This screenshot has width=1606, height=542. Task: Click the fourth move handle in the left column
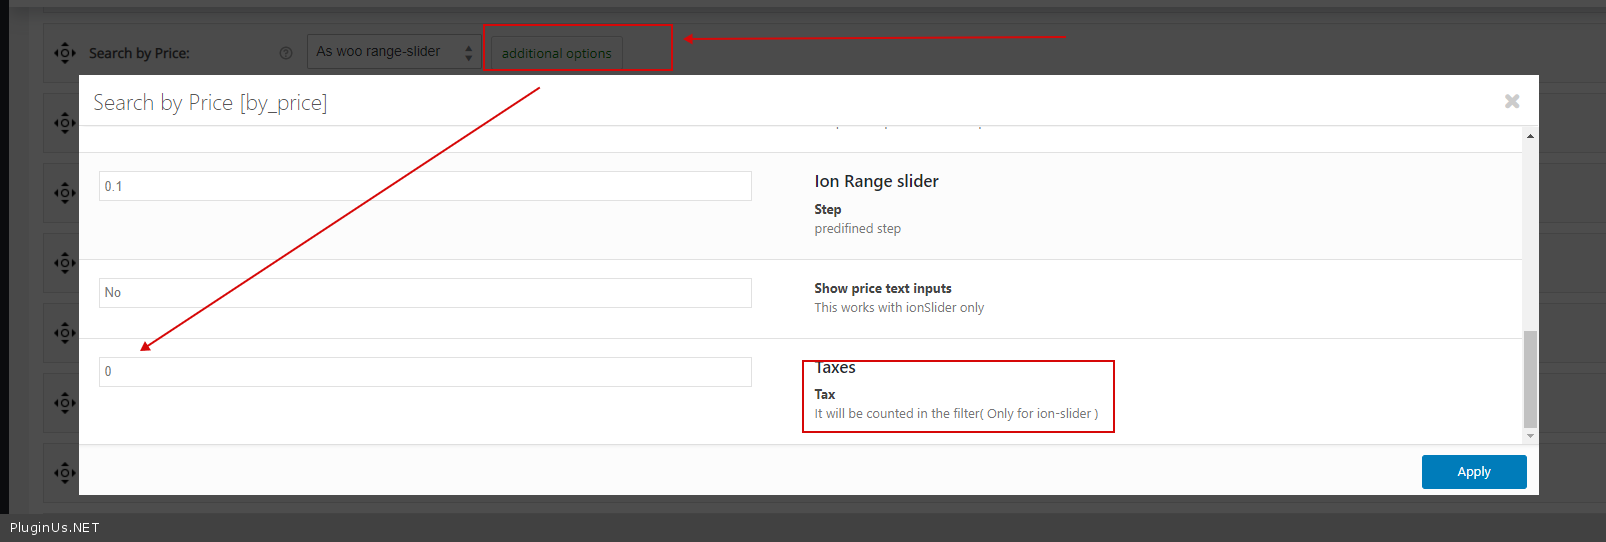[65, 263]
